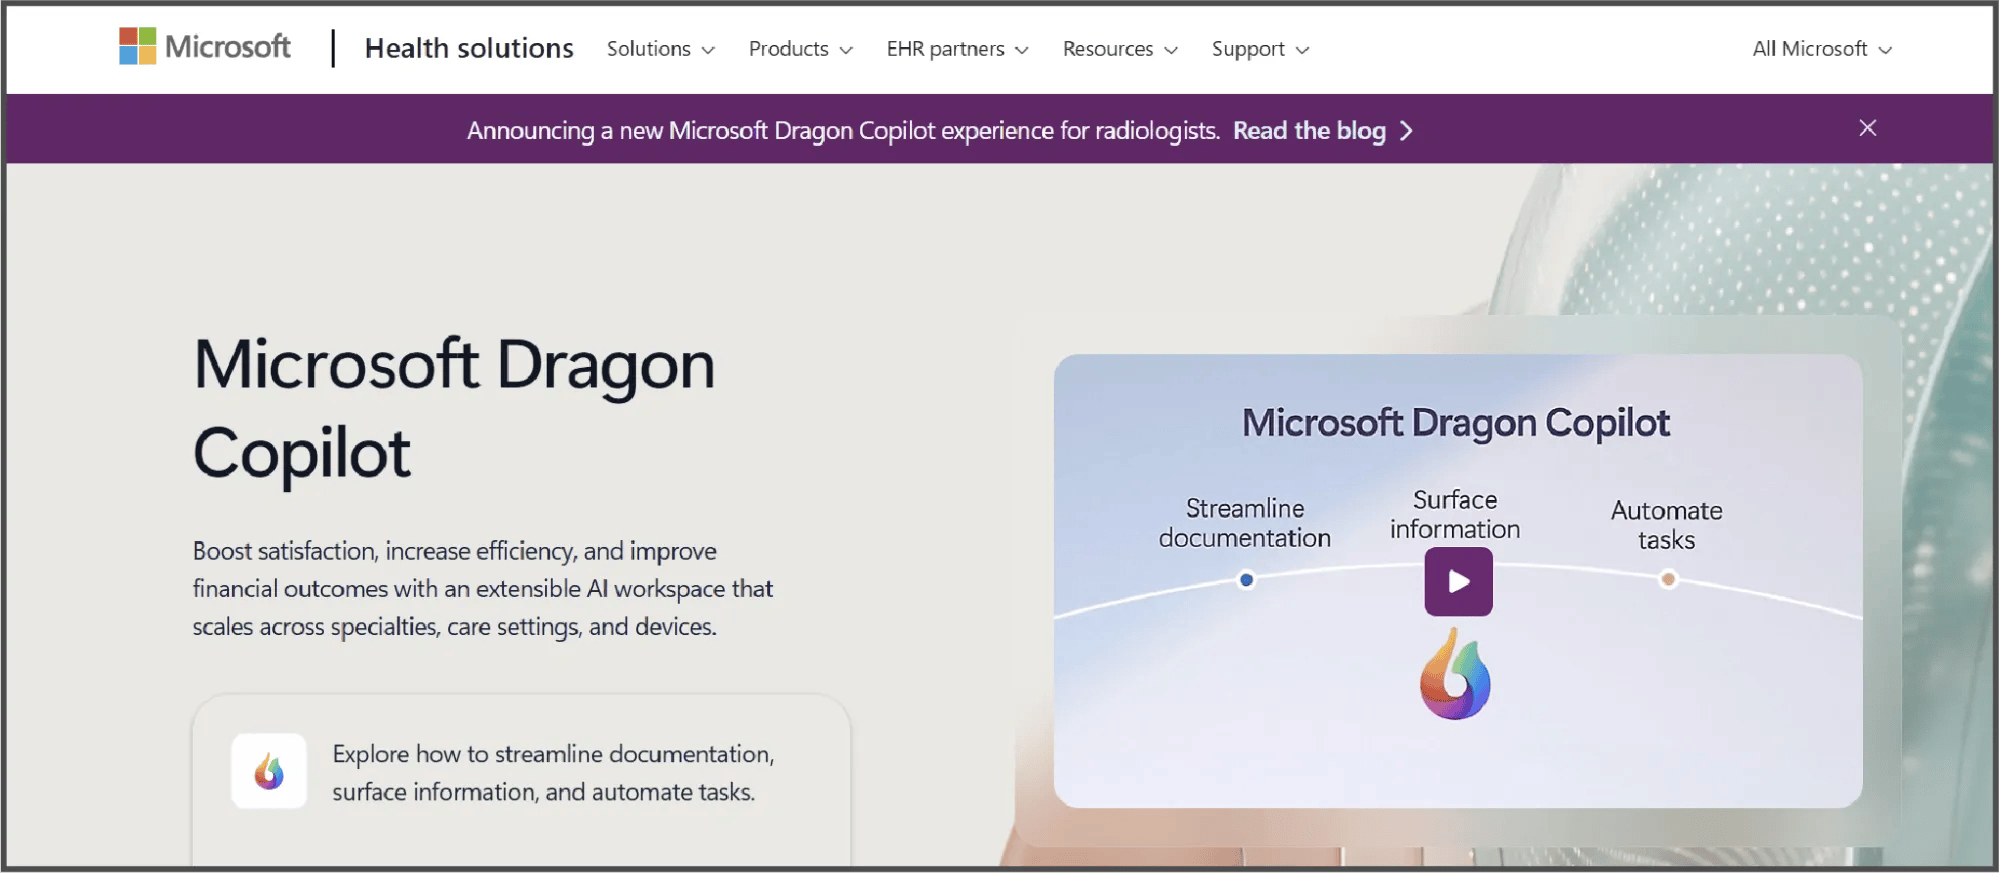Viewport: 1999px width, 873px height.
Task: Follow the Read the blog link
Action: click(x=1309, y=131)
